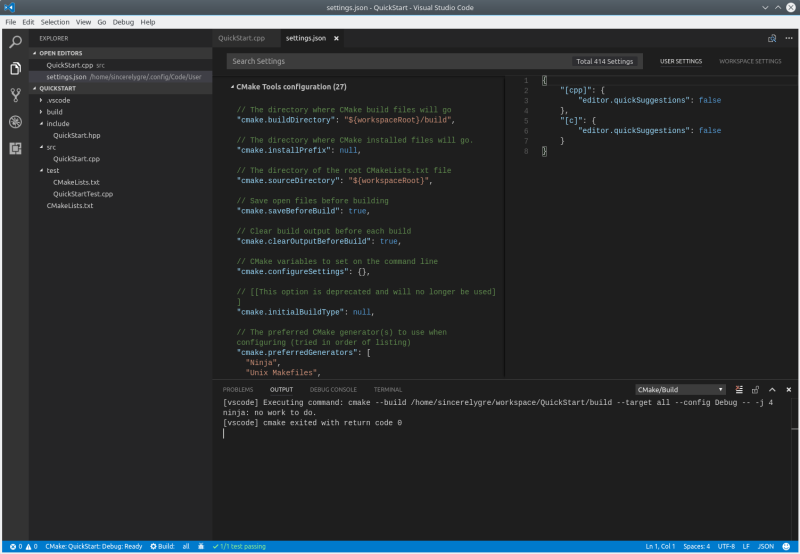800x554 pixels.
Task: Click the CMake debug bug icon in status bar
Action: tap(201, 546)
